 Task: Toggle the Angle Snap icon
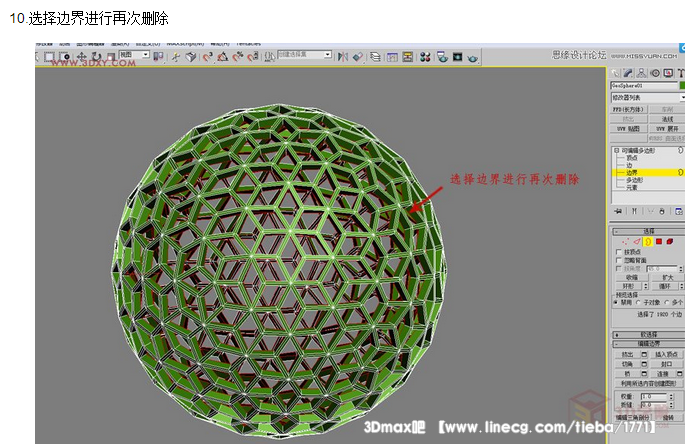223,56
